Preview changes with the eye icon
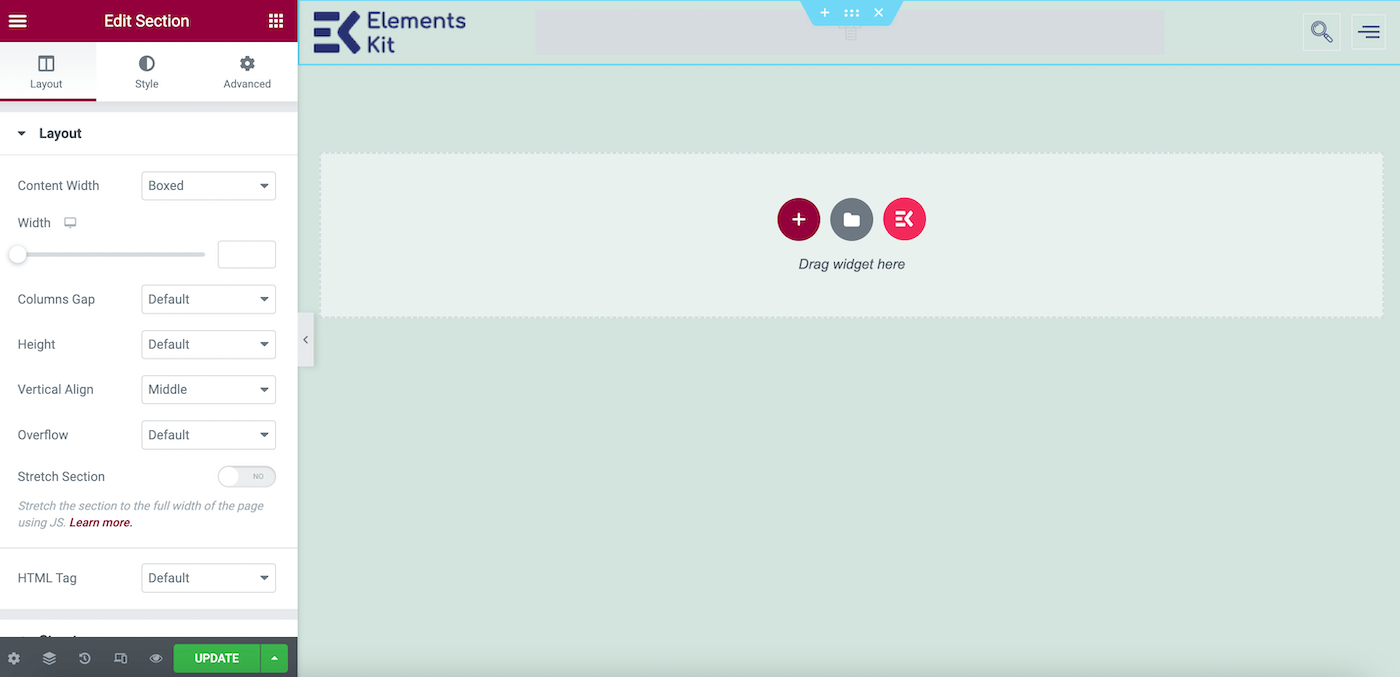This screenshot has width=1400, height=677. pos(156,658)
